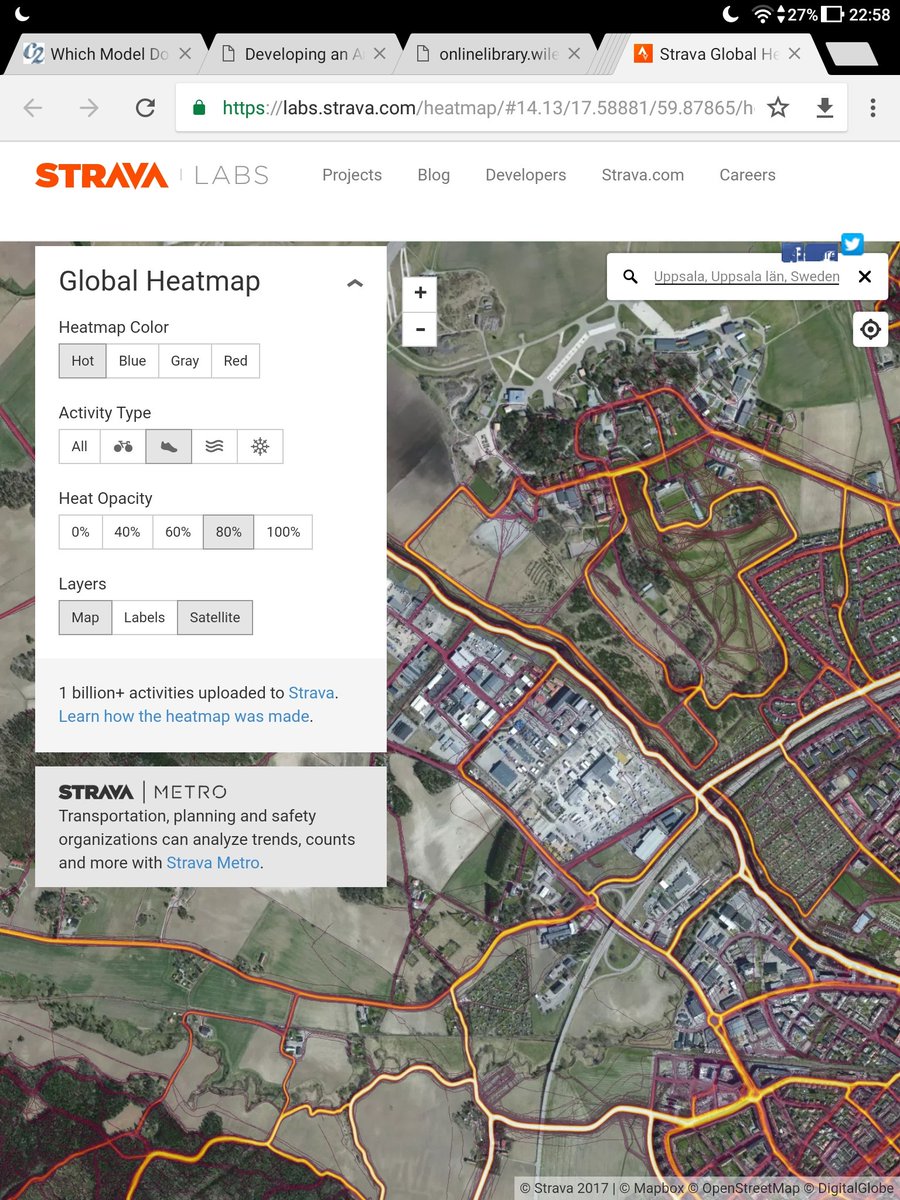Set heat opacity to 40%

point(127,532)
